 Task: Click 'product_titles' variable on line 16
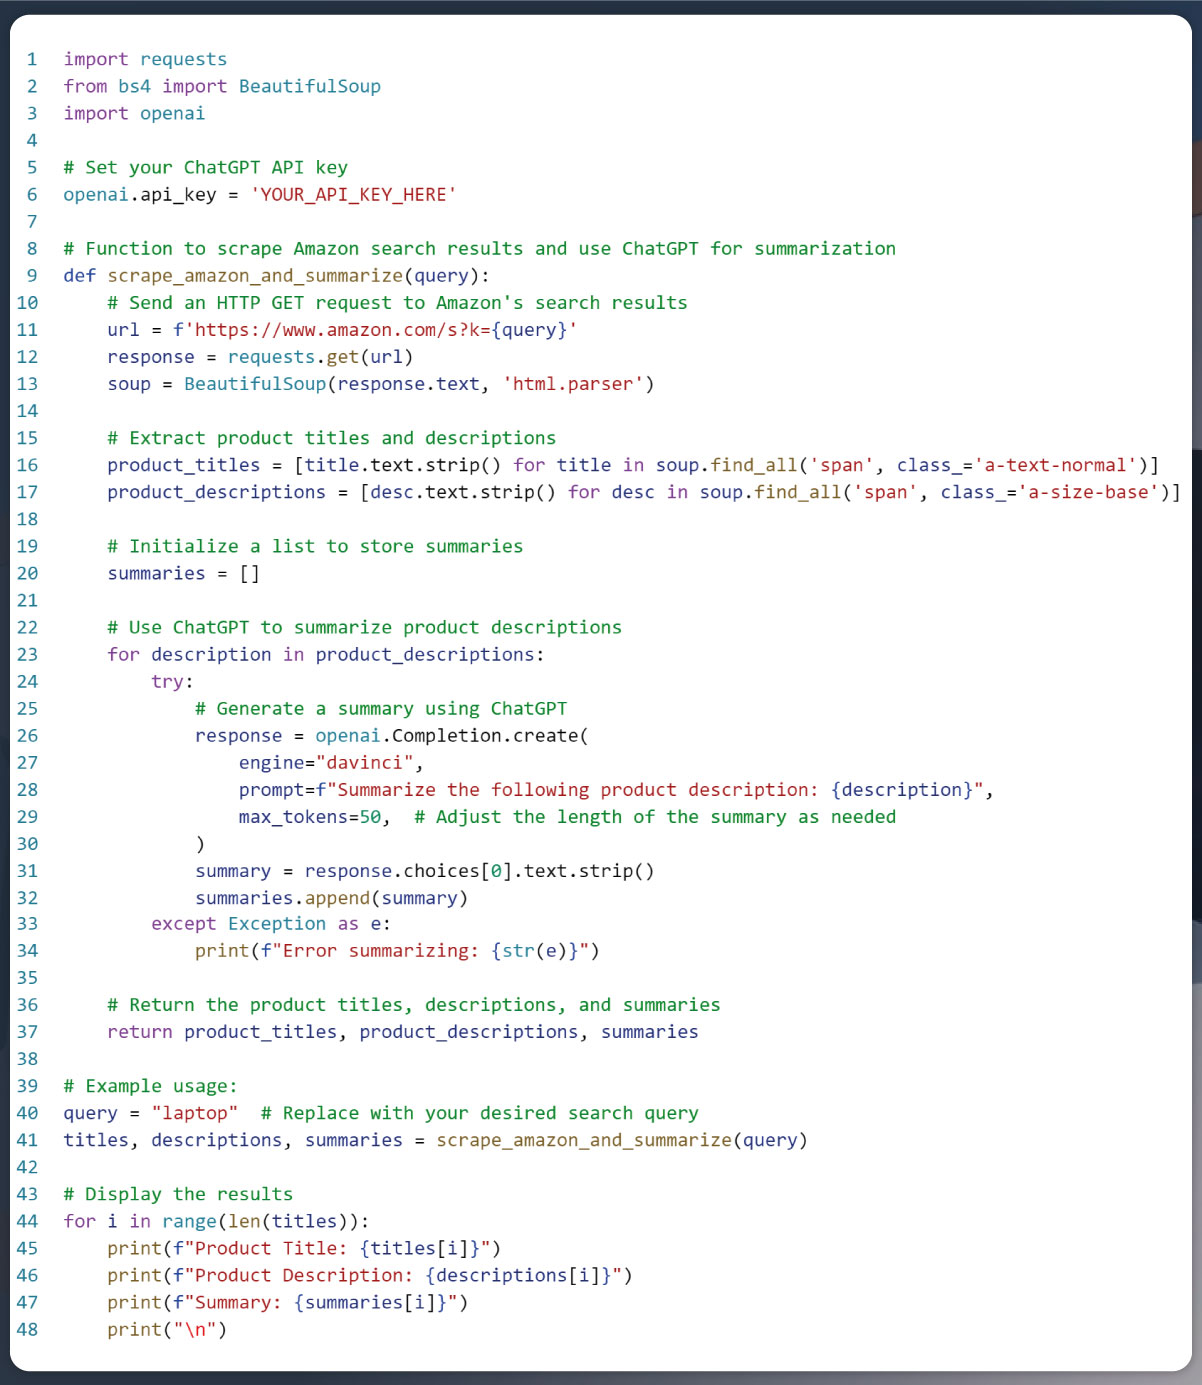pos(183,464)
